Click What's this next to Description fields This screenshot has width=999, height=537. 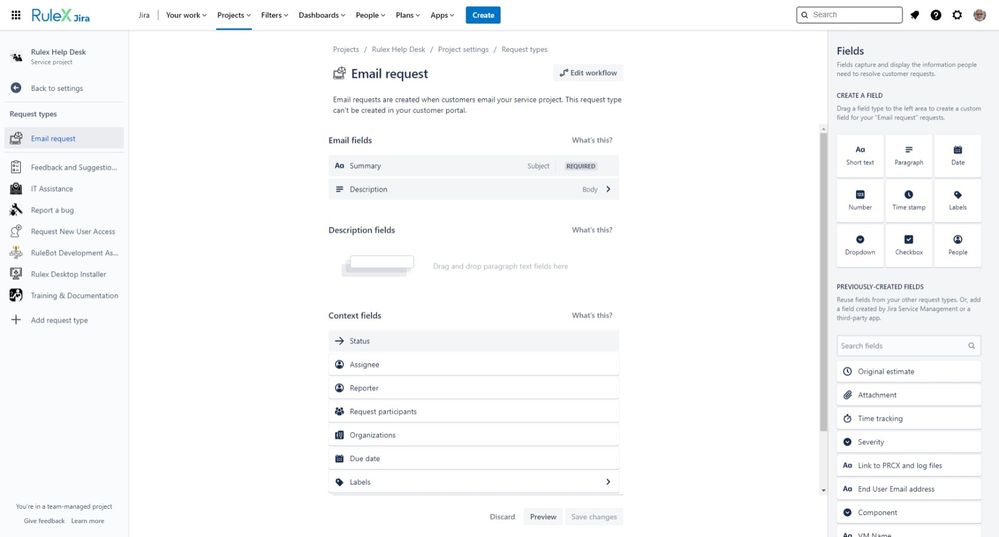(x=592, y=230)
